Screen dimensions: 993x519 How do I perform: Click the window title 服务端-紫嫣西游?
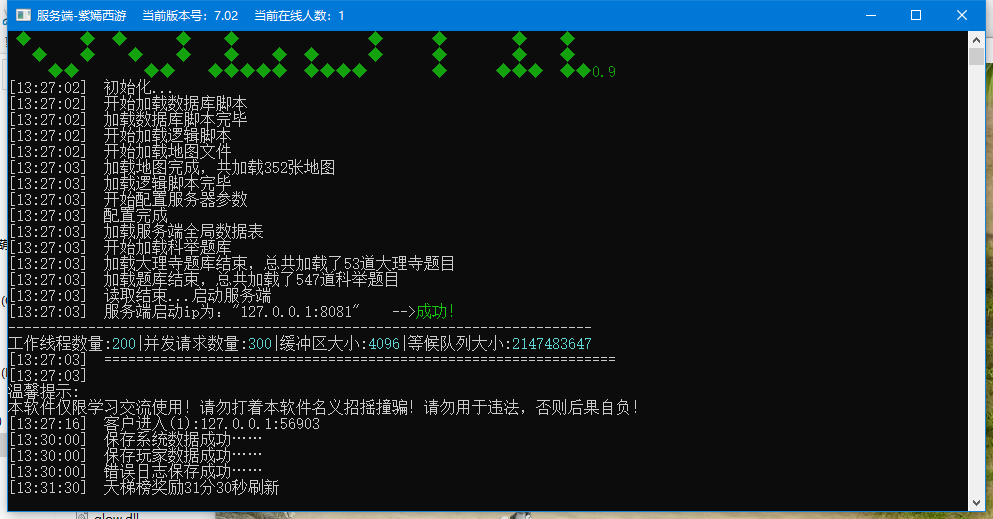coord(82,16)
